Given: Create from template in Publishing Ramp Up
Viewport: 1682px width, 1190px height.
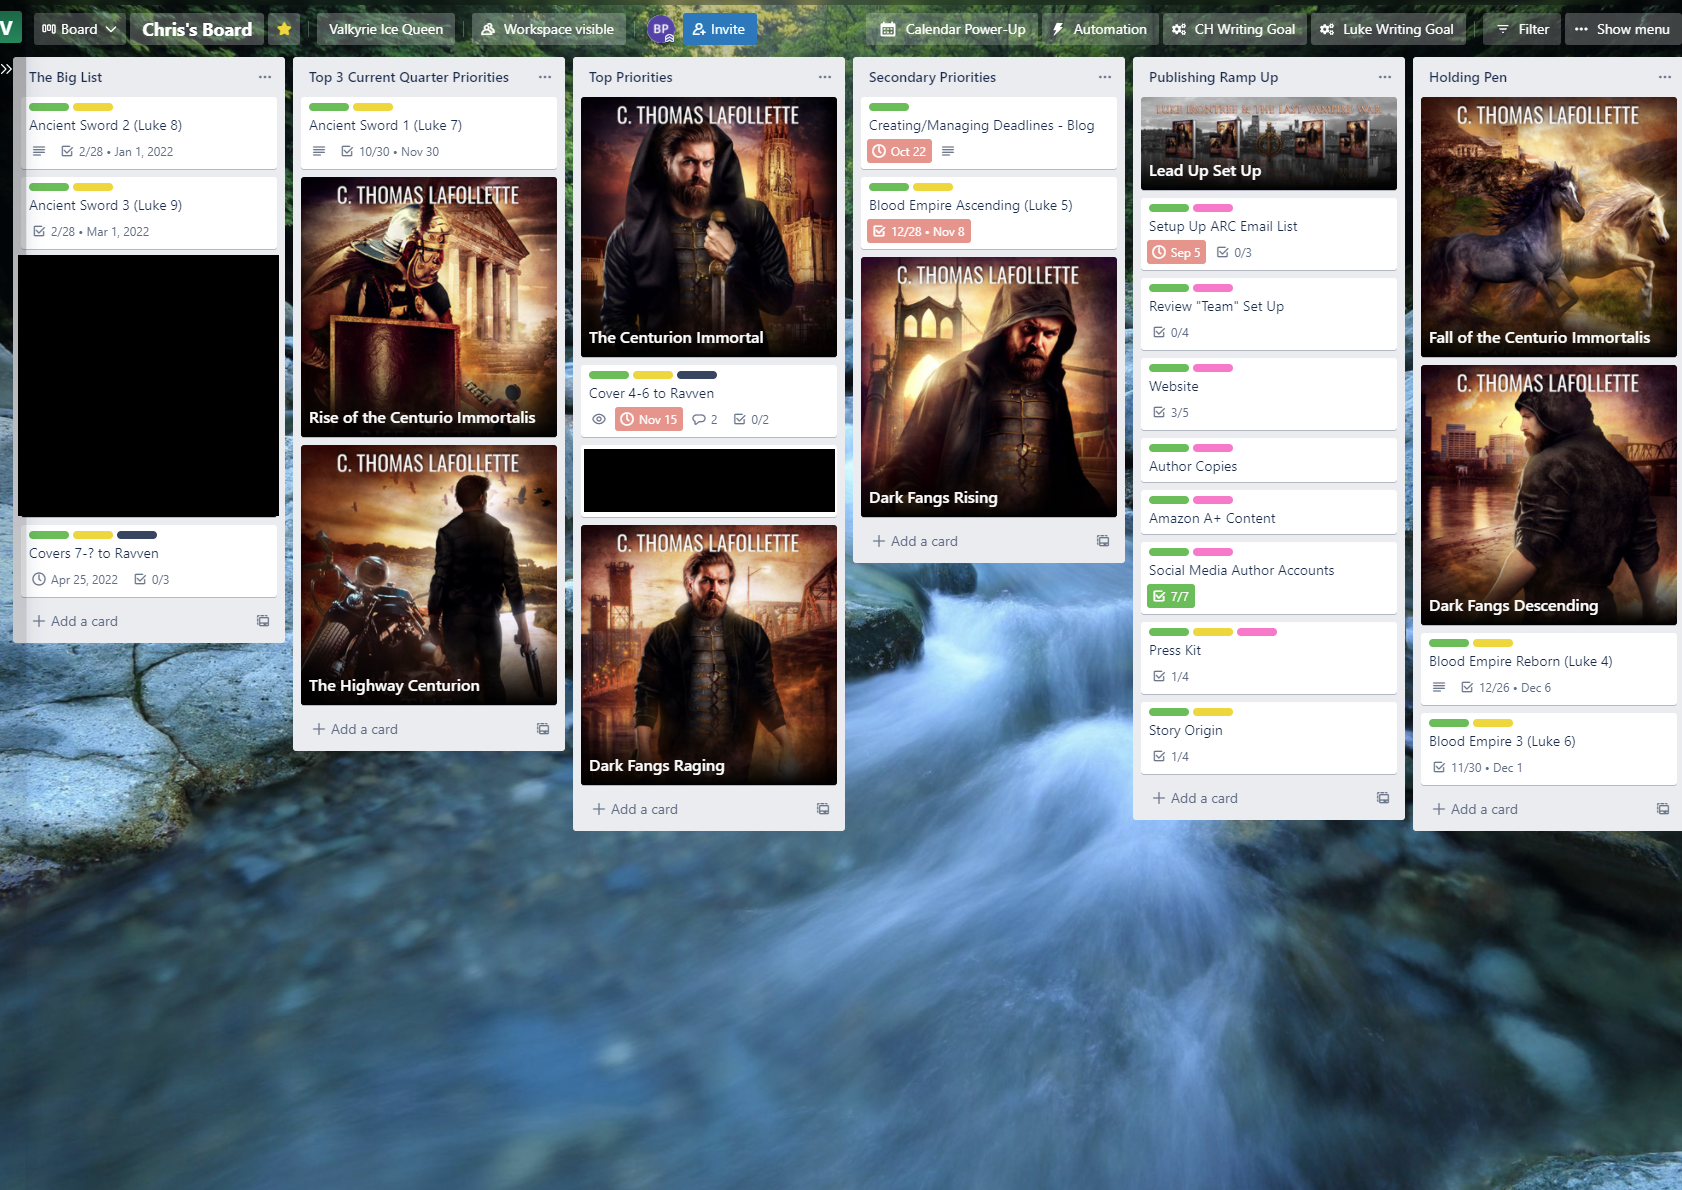Looking at the screenshot, I should pos(1383,798).
